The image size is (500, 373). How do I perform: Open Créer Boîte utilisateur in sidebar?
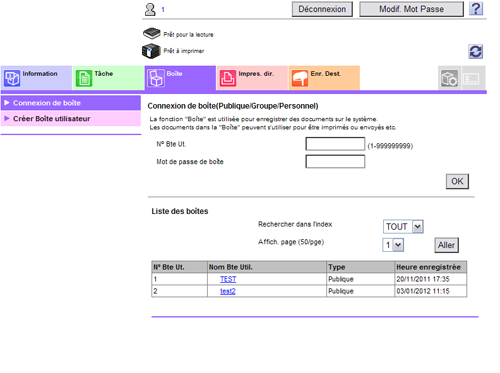point(71,119)
